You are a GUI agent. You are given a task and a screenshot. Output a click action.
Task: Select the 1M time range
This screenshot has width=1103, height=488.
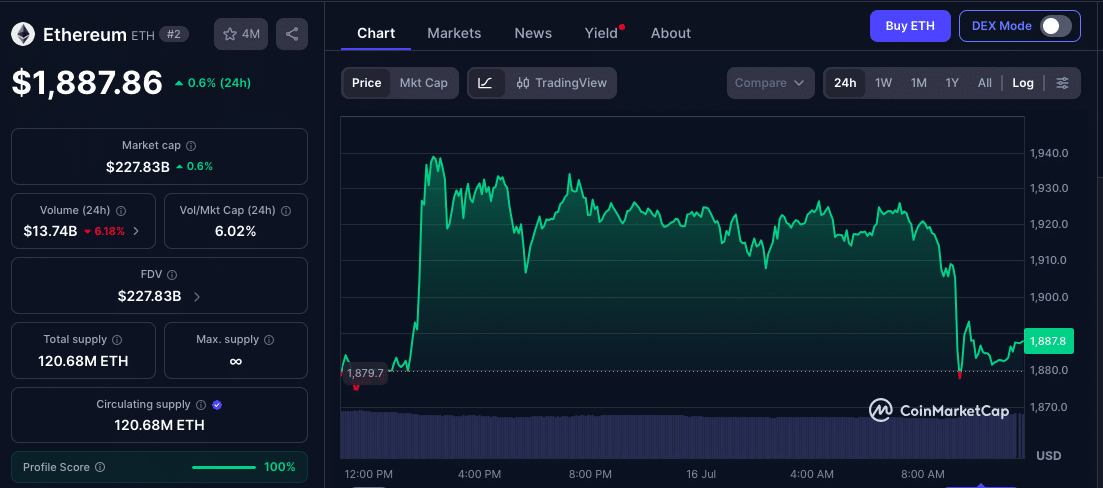919,83
